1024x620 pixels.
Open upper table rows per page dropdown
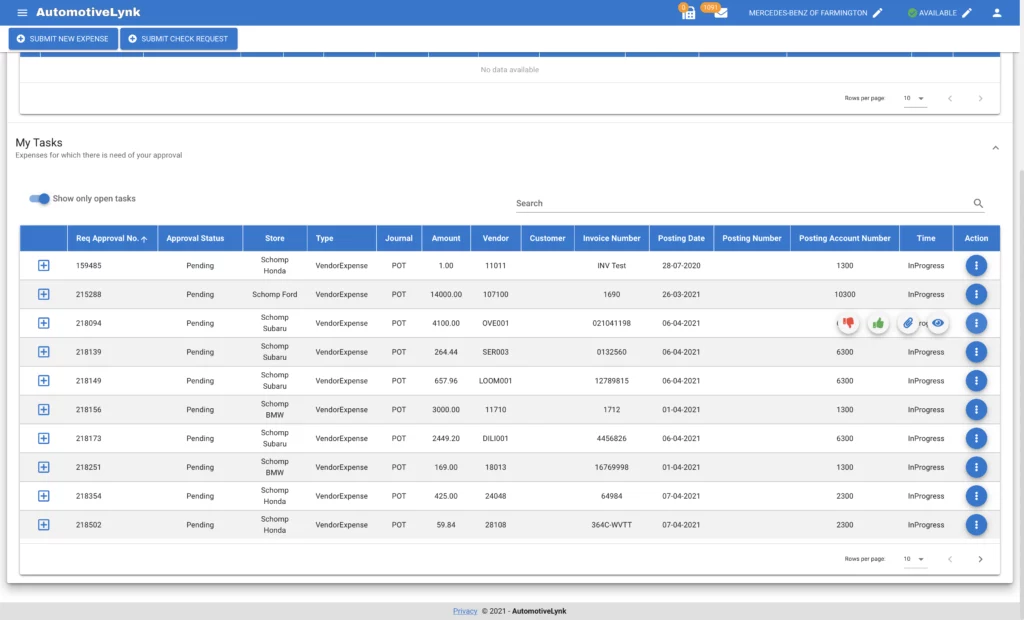click(x=914, y=99)
